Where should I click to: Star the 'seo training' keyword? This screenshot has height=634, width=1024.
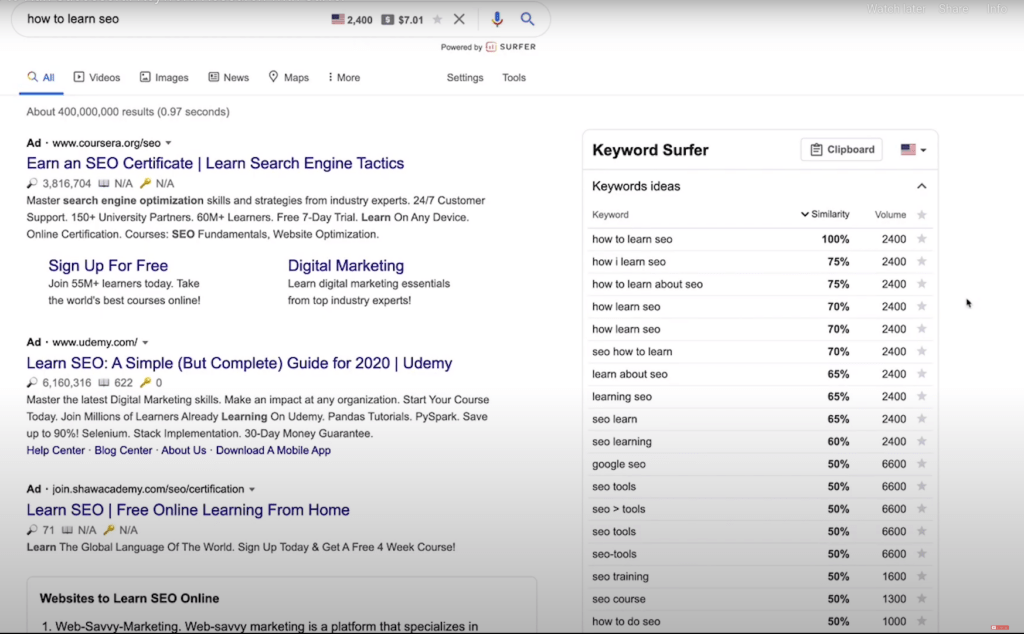point(921,577)
